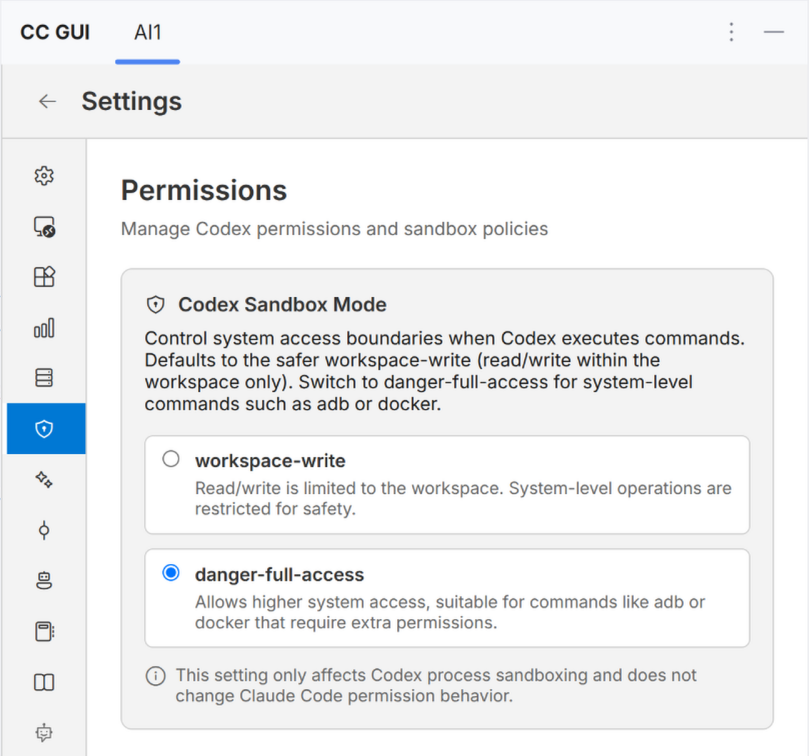Open the open book sidebar icon
This screenshot has height=756, width=809.
tap(44, 682)
